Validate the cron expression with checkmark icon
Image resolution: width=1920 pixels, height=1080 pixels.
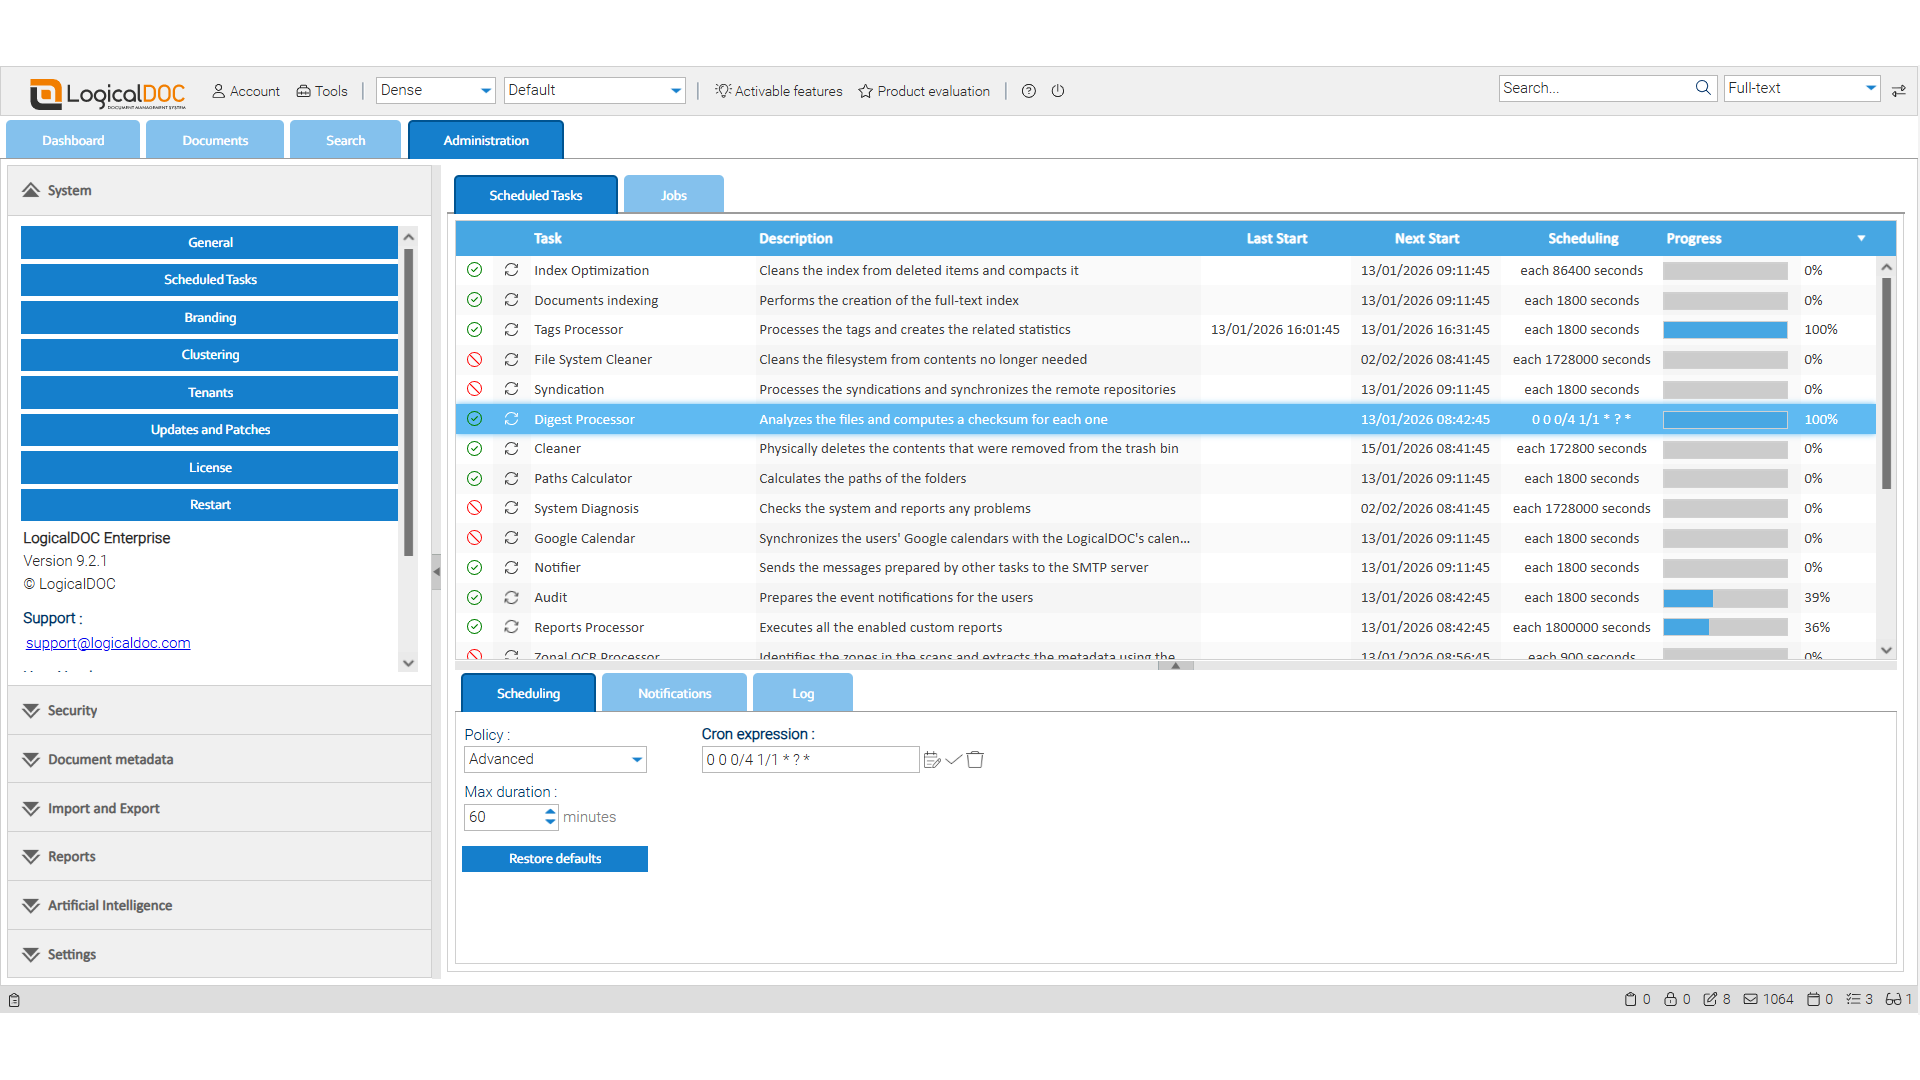click(x=953, y=759)
